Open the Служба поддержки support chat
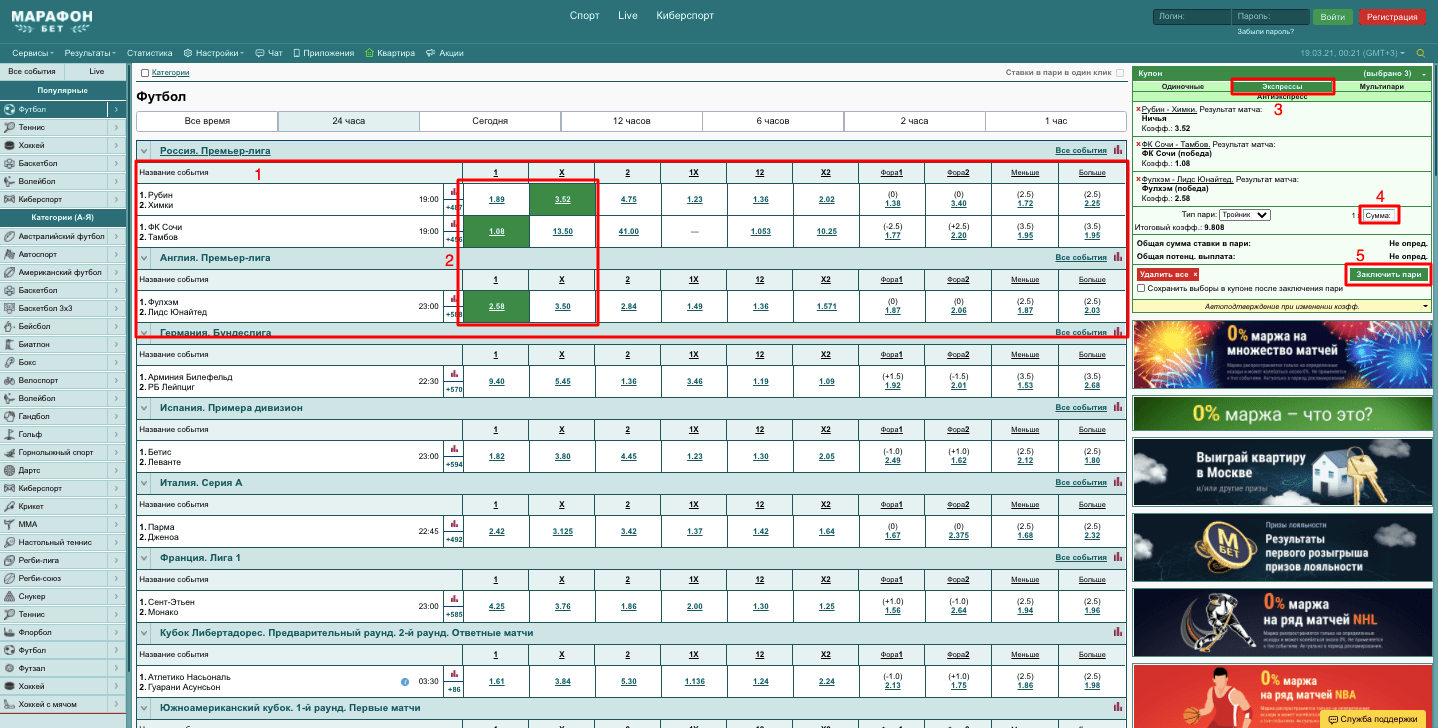The width and height of the screenshot is (1438, 728). pyautogui.click(x=1372, y=719)
